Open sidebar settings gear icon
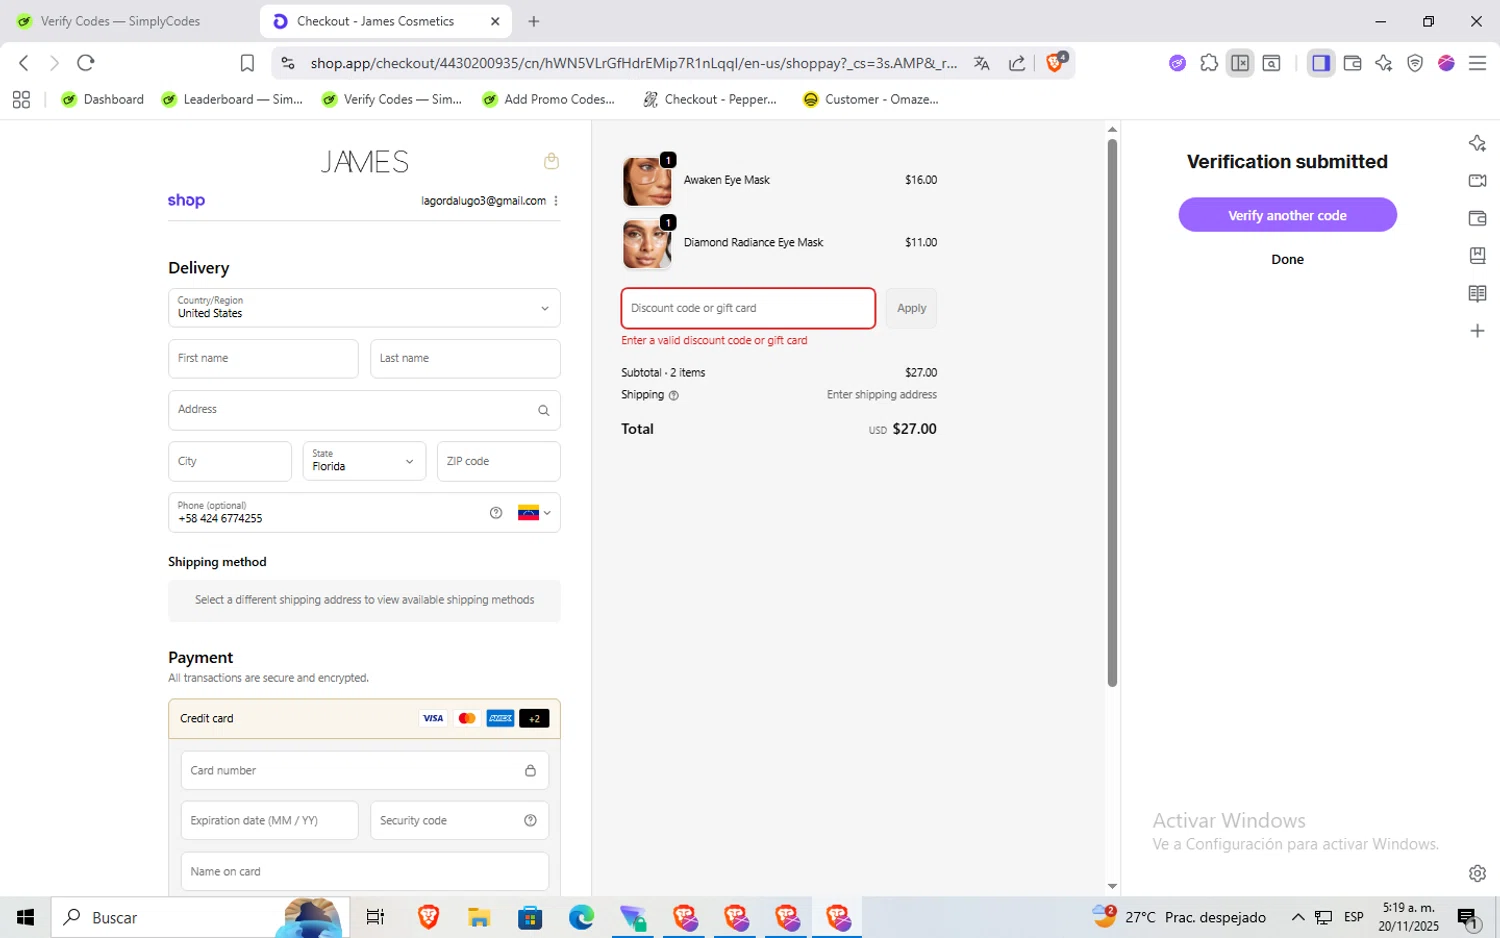This screenshot has width=1500, height=938. tap(1477, 873)
